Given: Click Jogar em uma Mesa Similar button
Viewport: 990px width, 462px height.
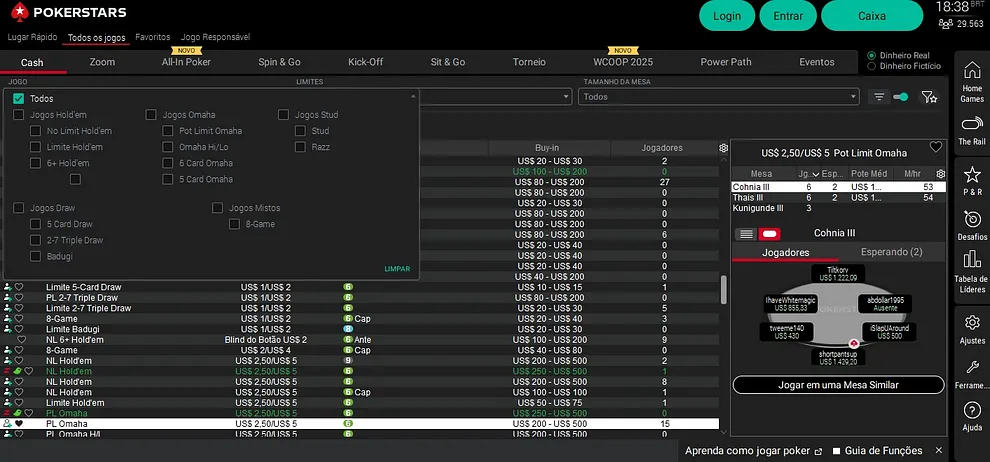Looking at the screenshot, I should [838, 385].
